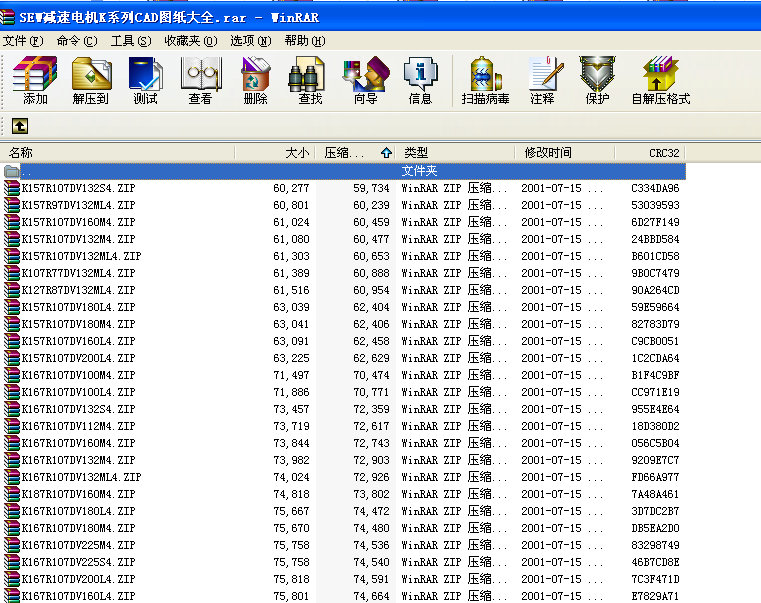Select file K167R107DV112M4.ZIP
The image size is (761, 603).
[79, 426]
